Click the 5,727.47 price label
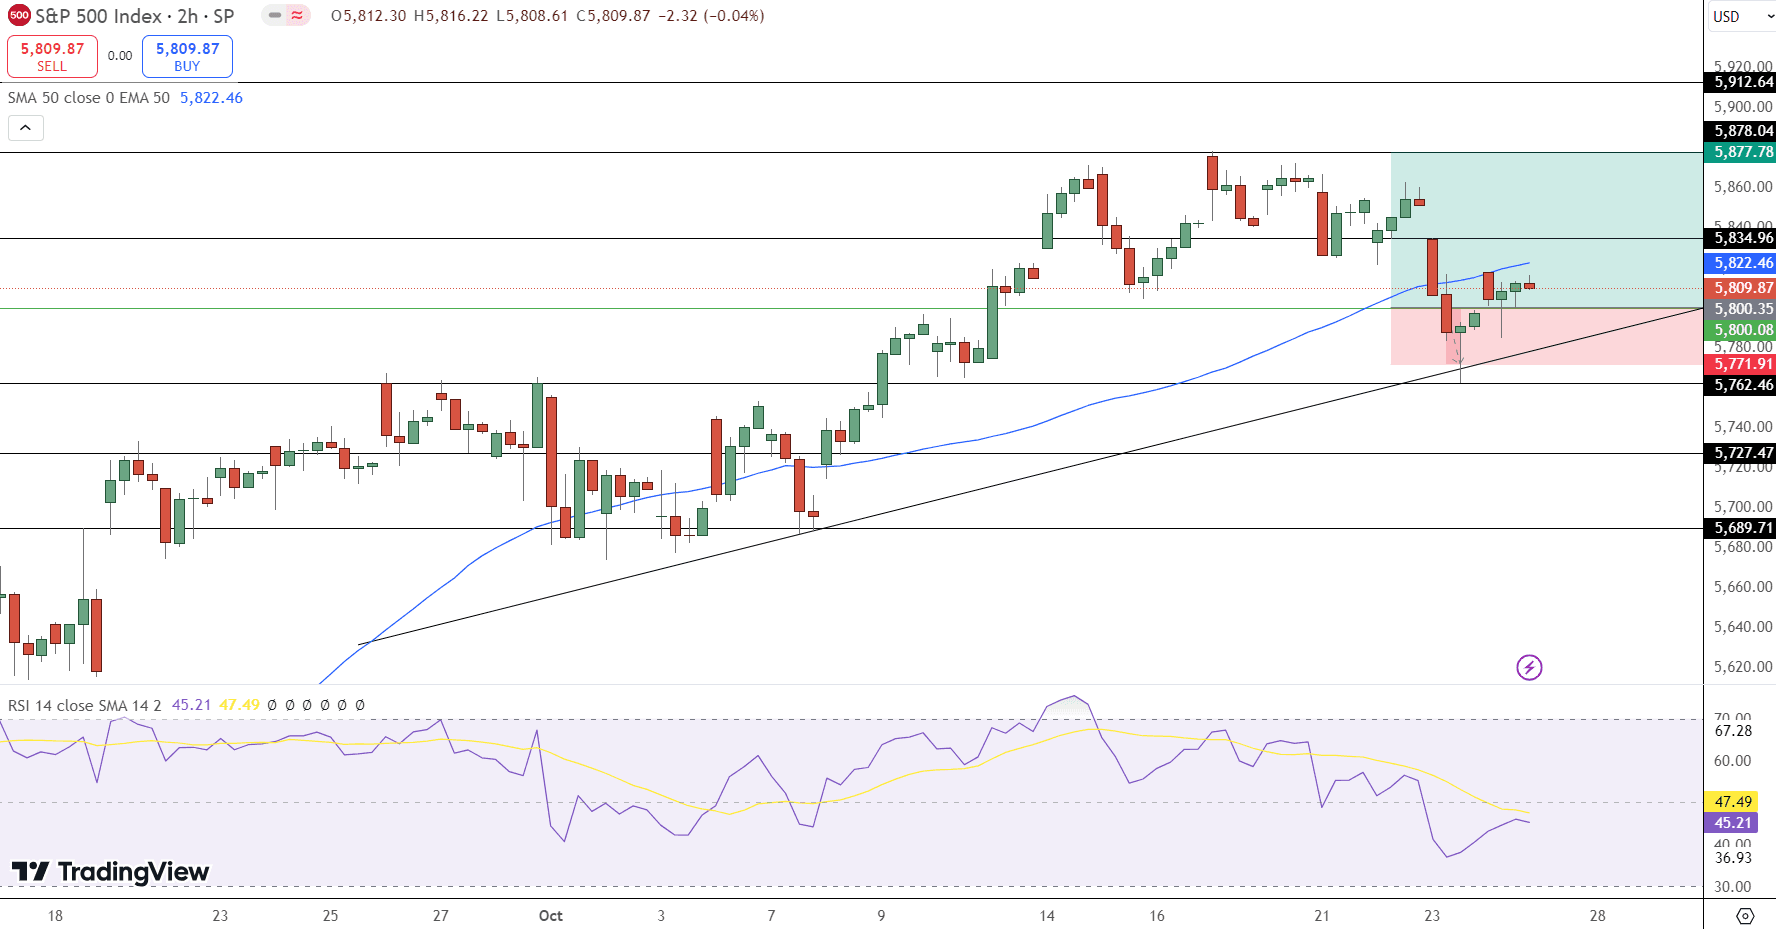 click(1740, 453)
